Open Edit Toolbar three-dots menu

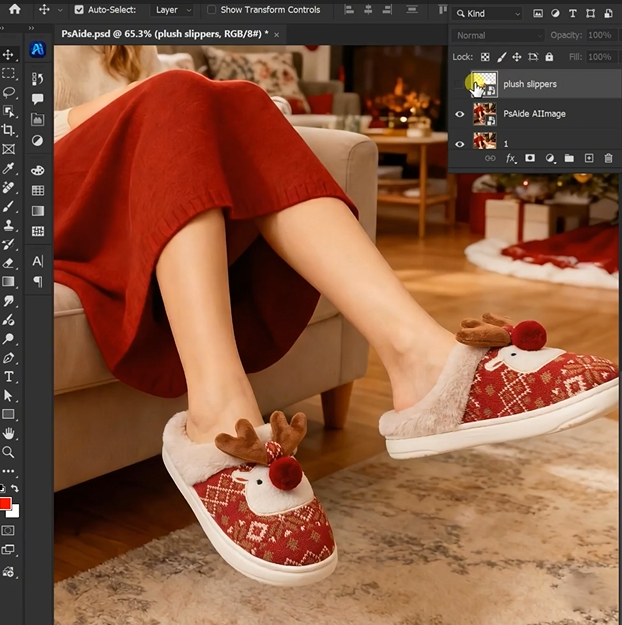tap(8, 471)
